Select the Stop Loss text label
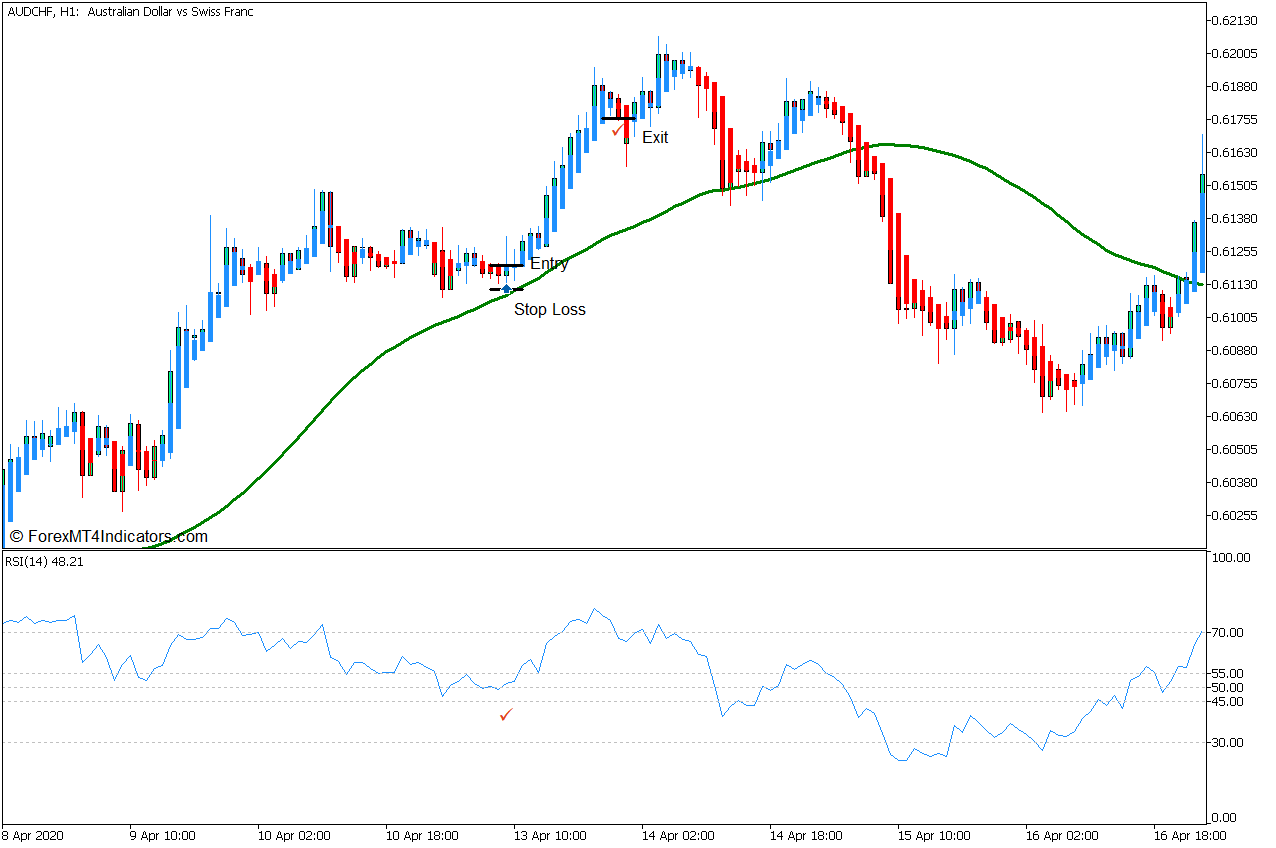This screenshot has height=848, width=1276. pos(549,310)
